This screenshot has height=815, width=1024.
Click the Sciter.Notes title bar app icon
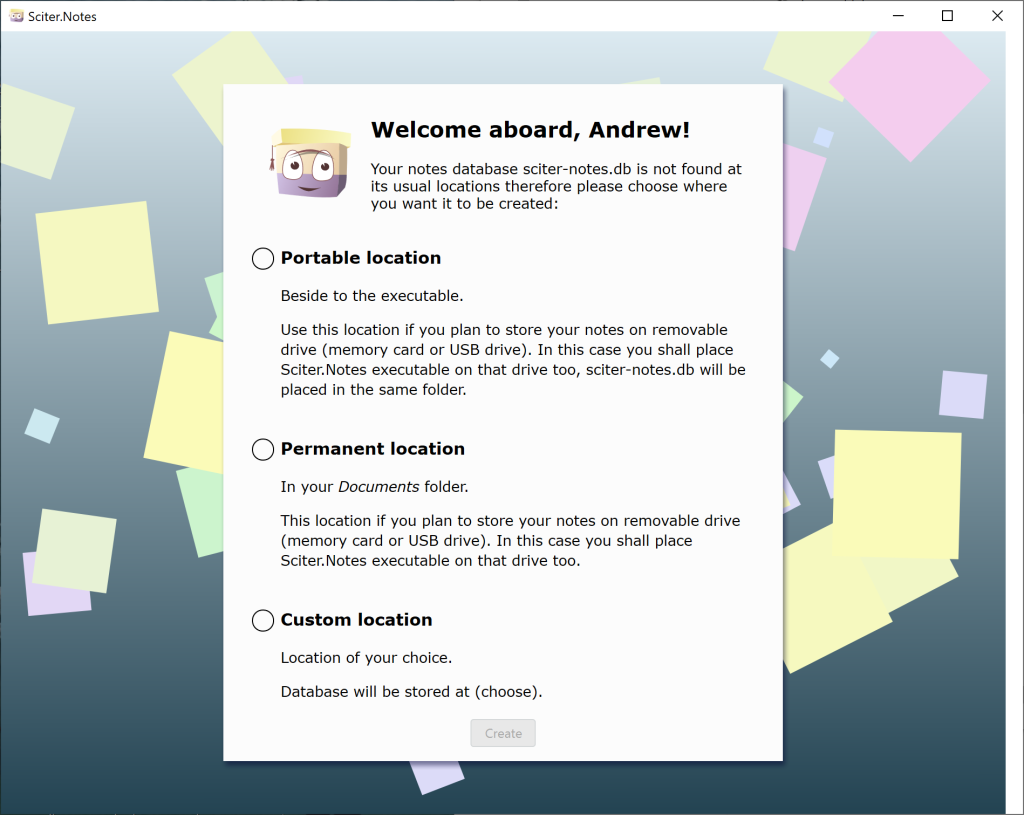click(16, 16)
